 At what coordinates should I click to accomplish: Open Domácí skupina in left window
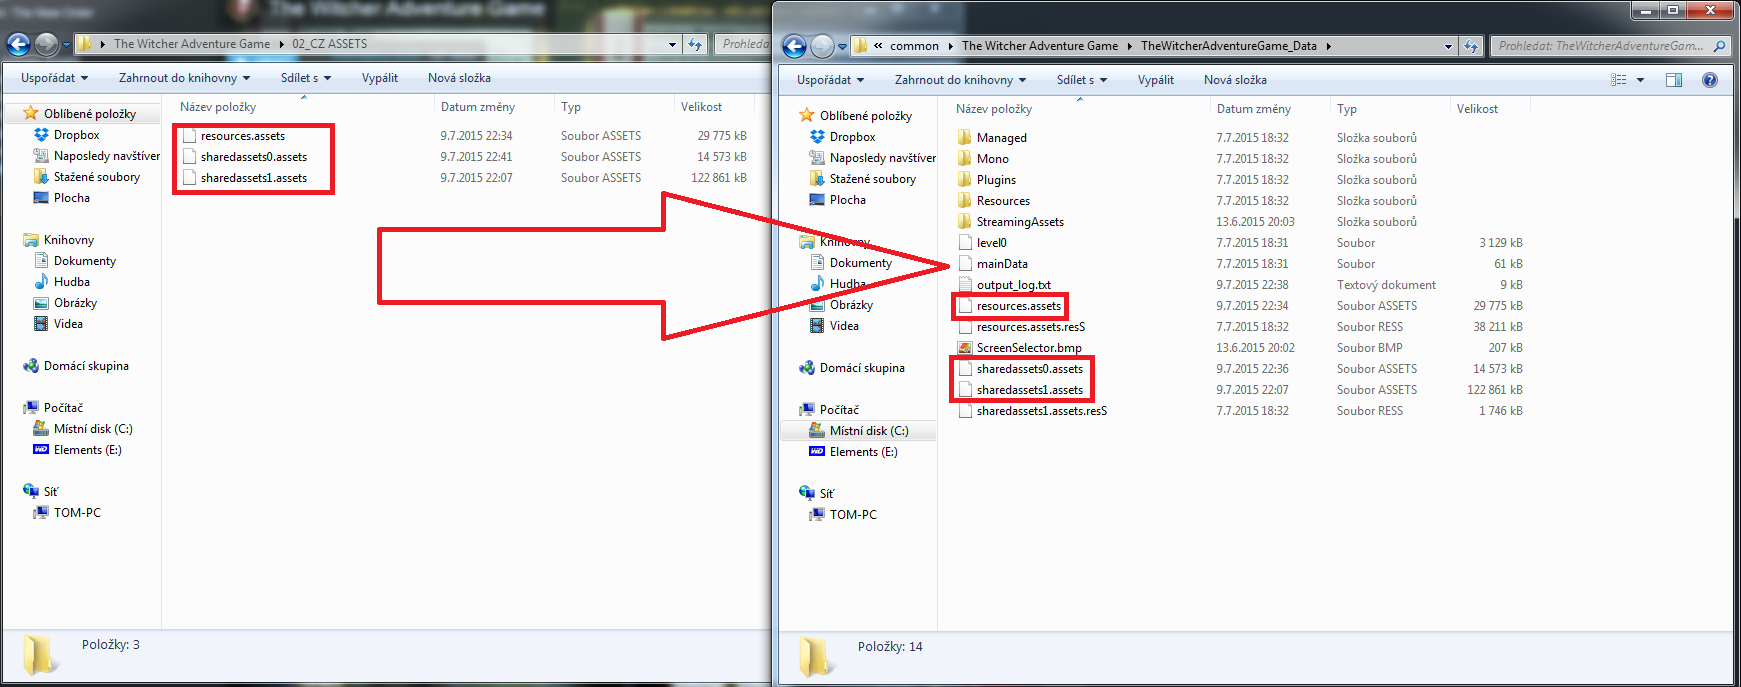pyautogui.click(x=85, y=366)
